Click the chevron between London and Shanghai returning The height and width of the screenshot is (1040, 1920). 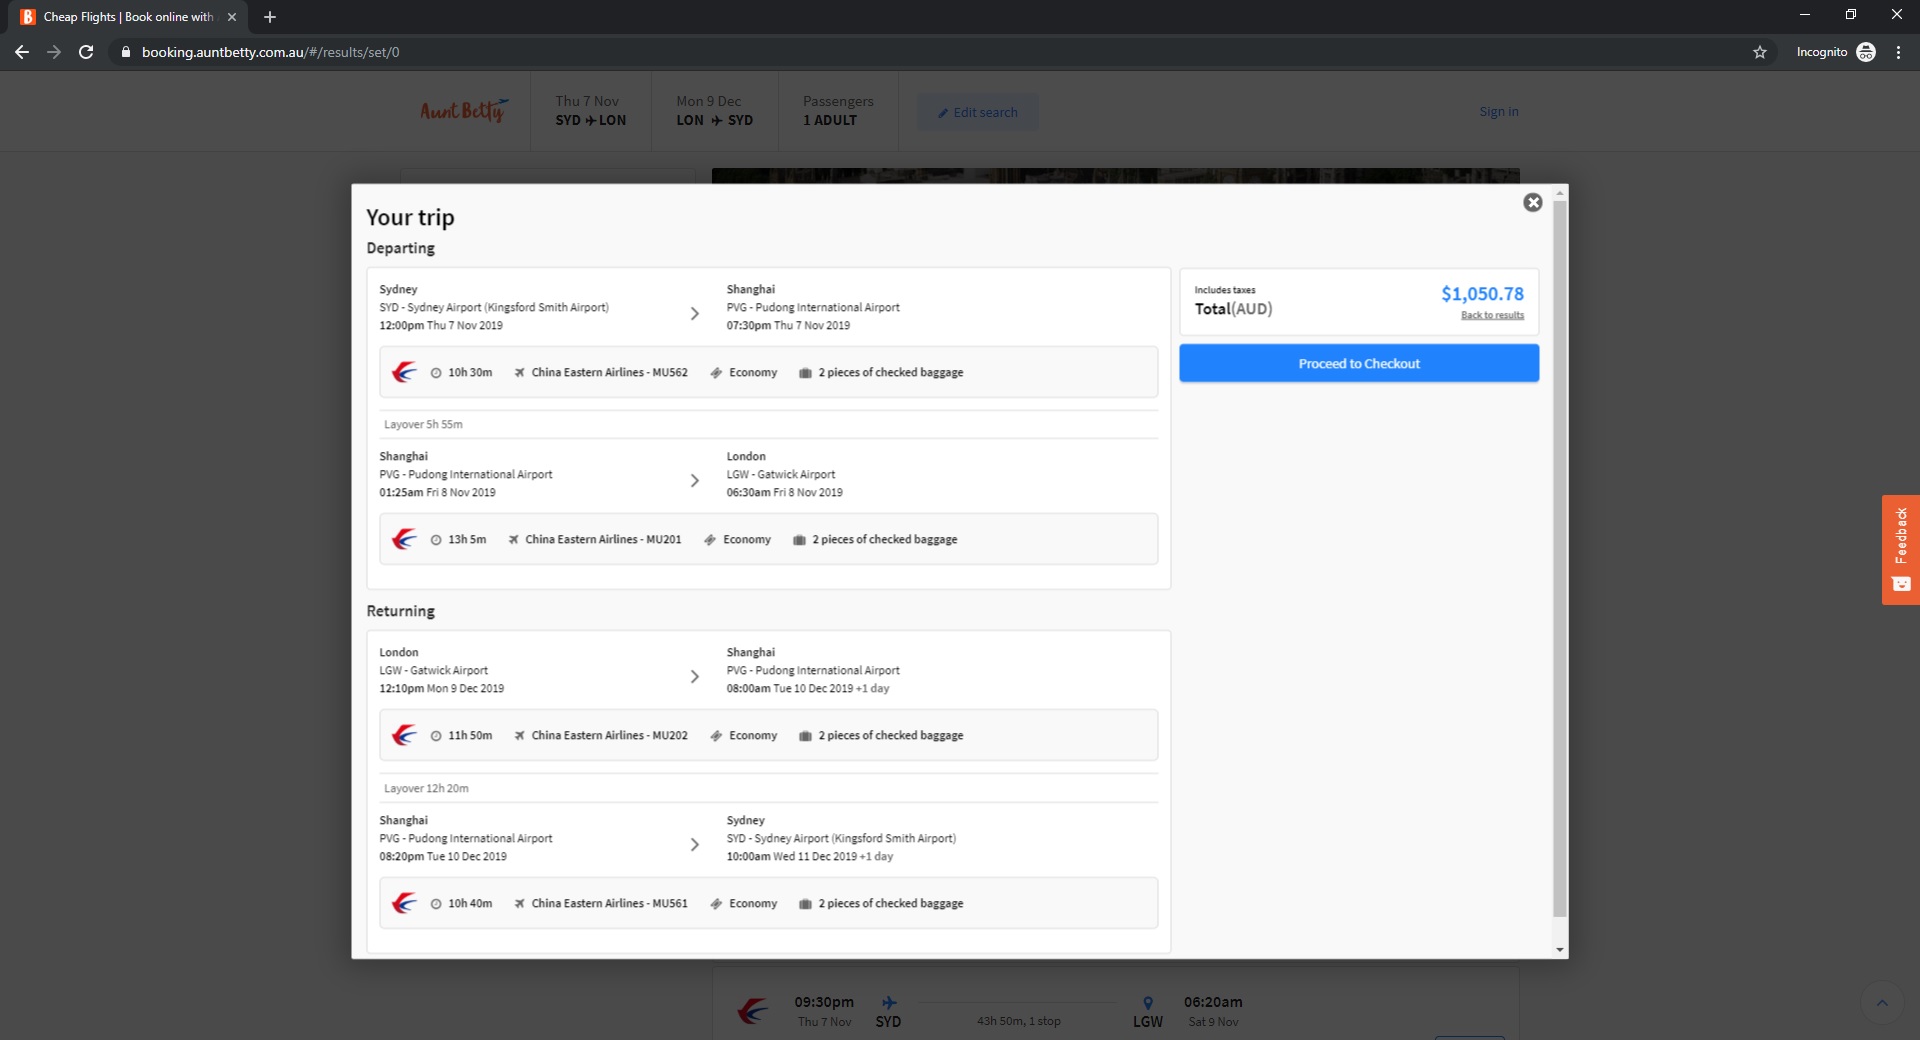point(695,677)
